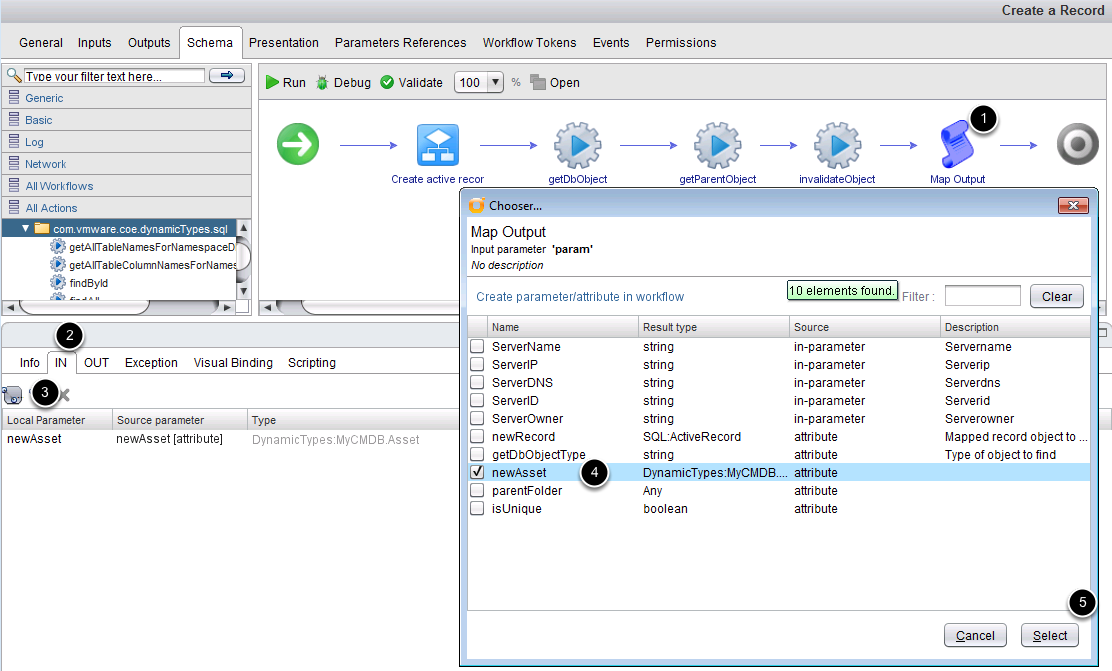The width and height of the screenshot is (1112, 671).
Task: Click the com.vmware.coe.dynamicTypes.sql folder icon
Action: (42, 228)
